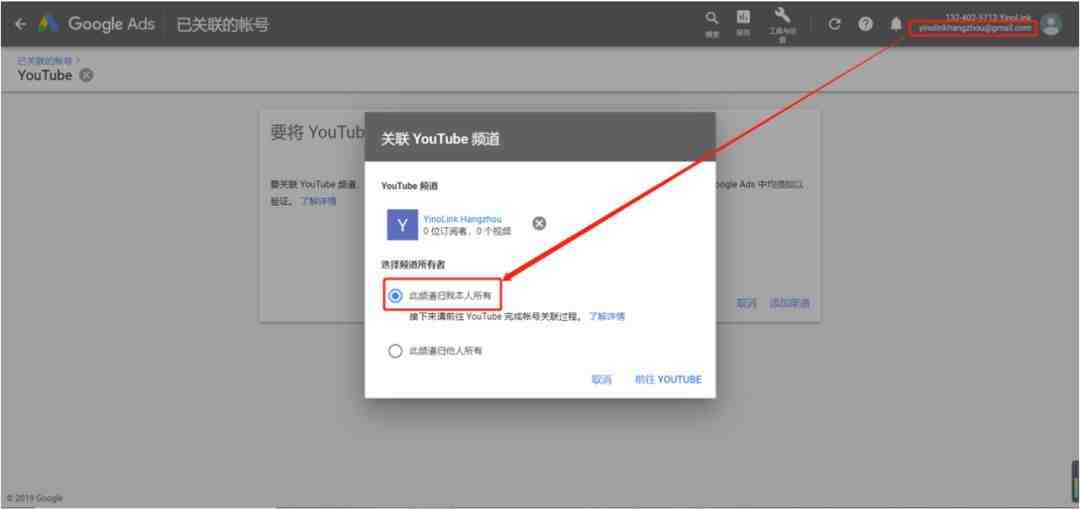
Task: Open the help question mark icon
Action: pos(865,24)
